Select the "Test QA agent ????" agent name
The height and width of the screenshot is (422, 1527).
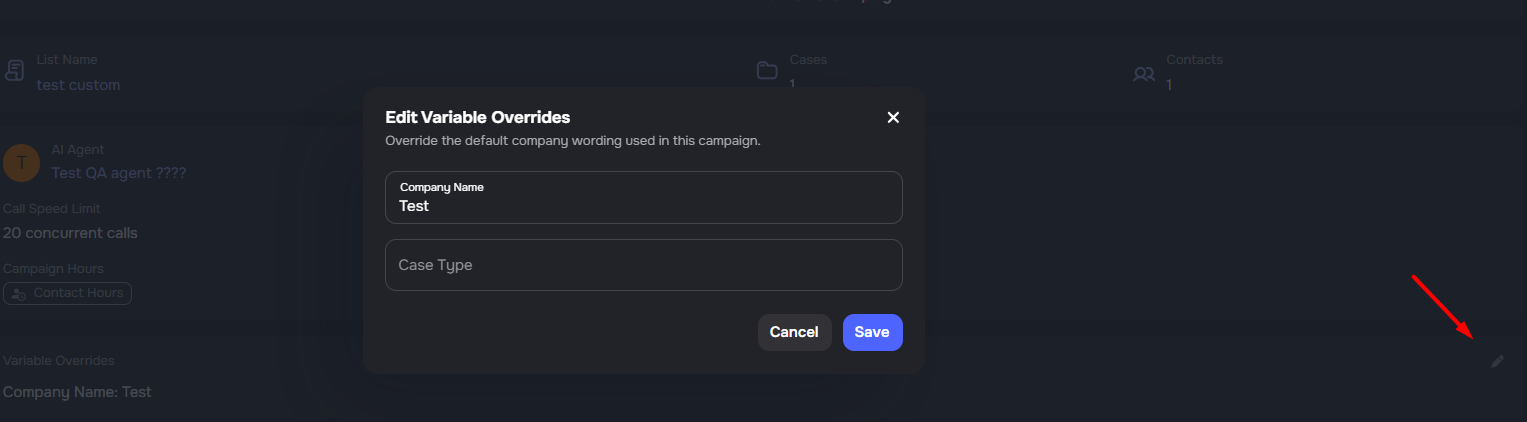pos(118,173)
